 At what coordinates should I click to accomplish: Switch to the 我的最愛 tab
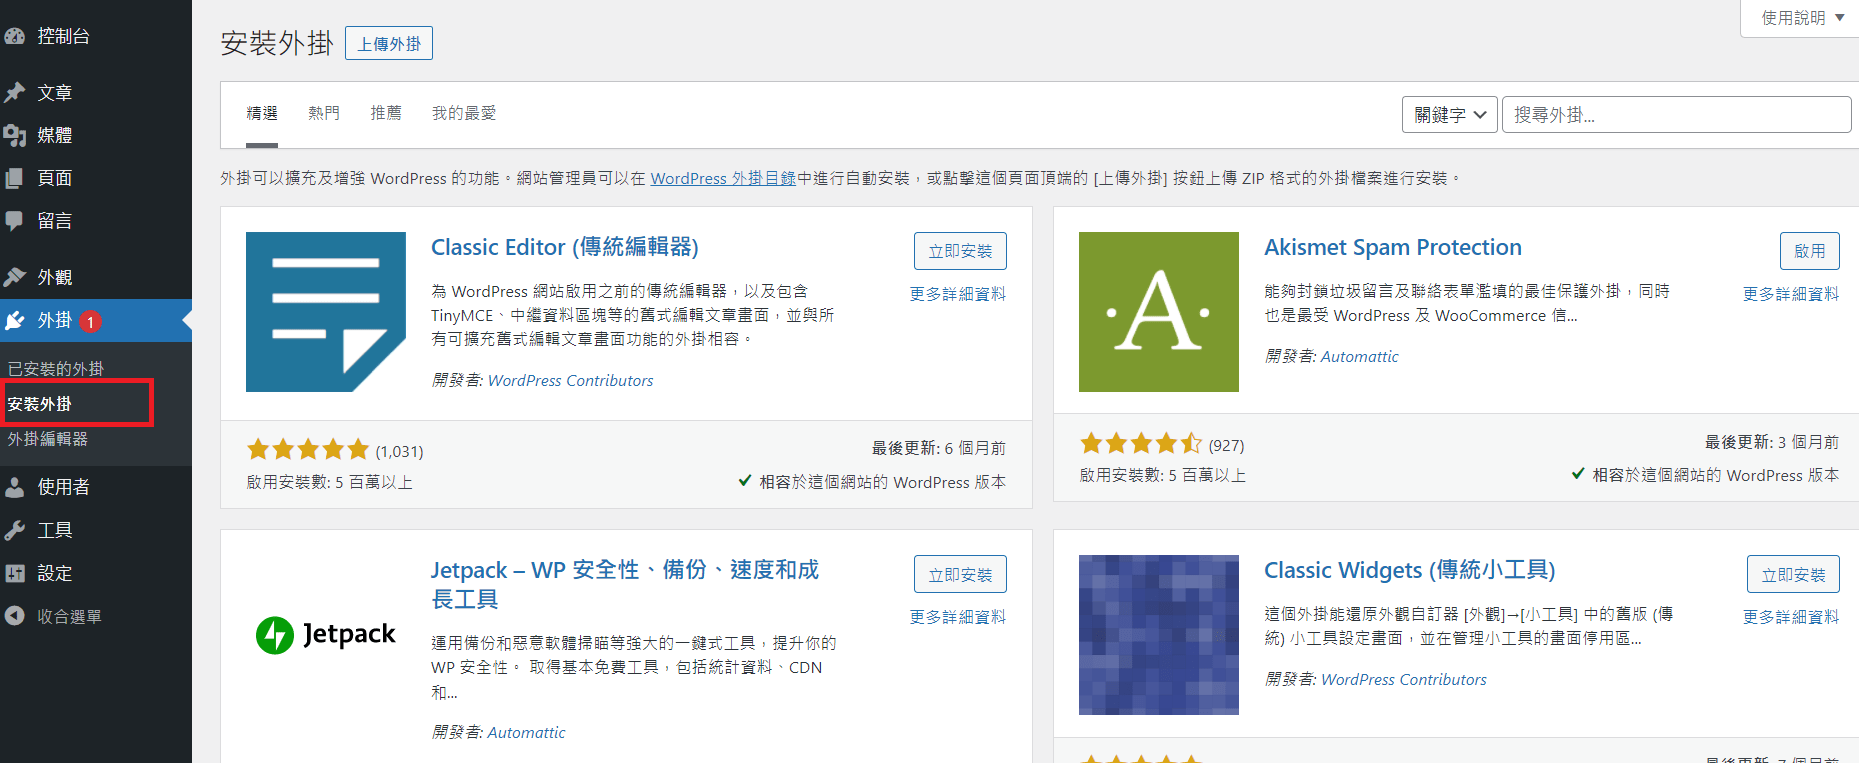[x=464, y=114]
